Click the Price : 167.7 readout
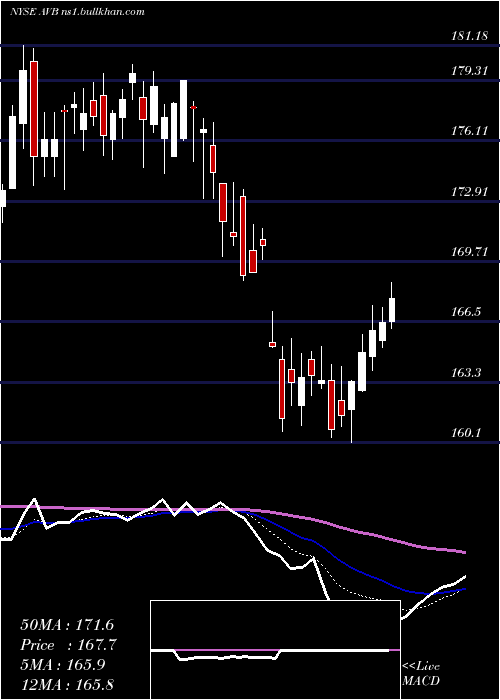 click(69, 645)
